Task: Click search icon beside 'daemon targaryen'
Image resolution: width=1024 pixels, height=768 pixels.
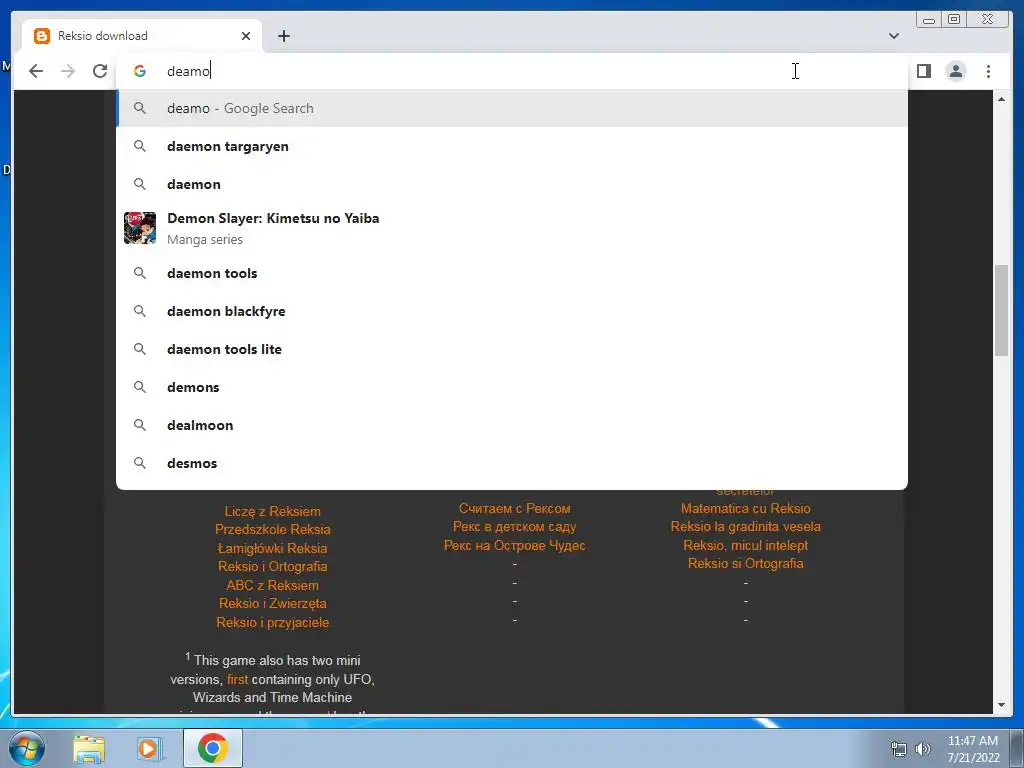Action: click(x=140, y=146)
